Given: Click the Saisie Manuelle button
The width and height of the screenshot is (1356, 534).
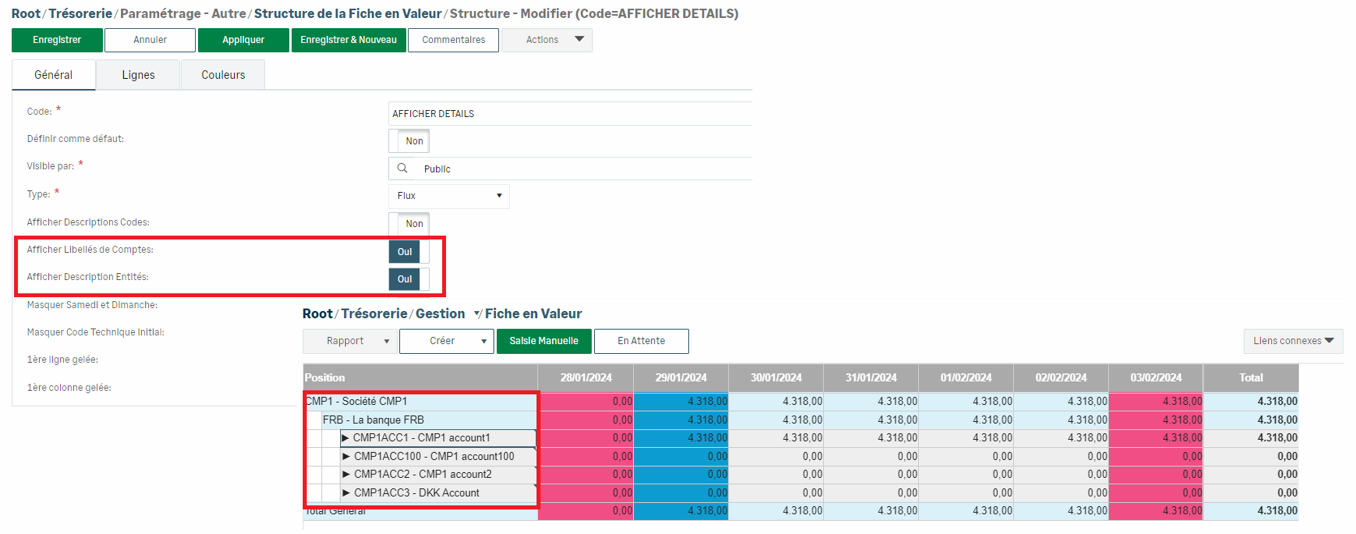Looking at the screenshot, I should (544, 341).
